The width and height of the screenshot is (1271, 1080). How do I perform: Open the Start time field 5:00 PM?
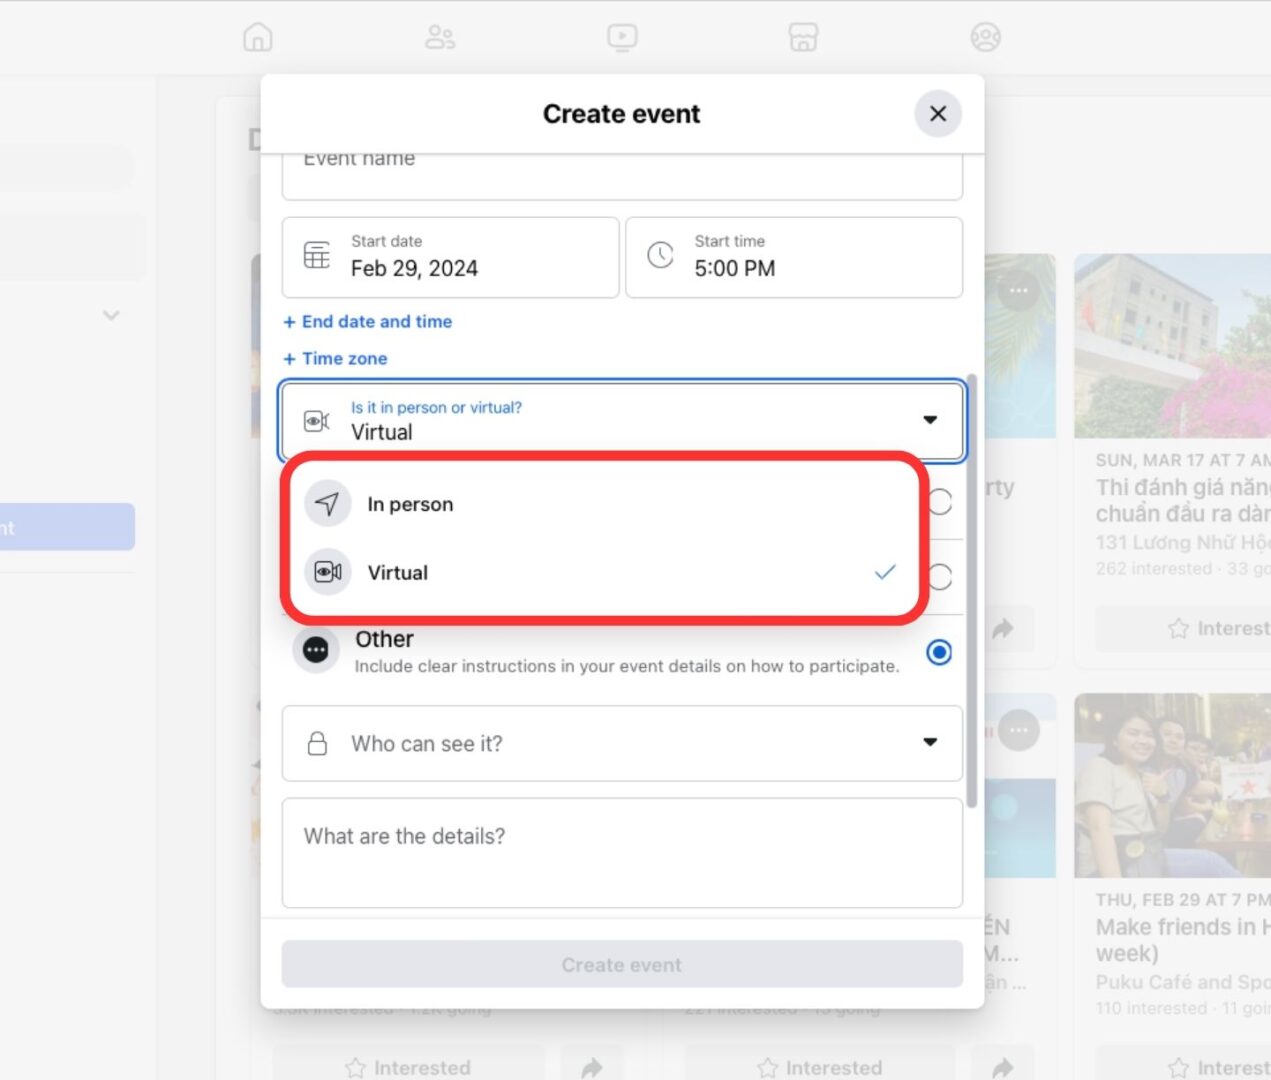pyautogui.click(x=794, y=257)
